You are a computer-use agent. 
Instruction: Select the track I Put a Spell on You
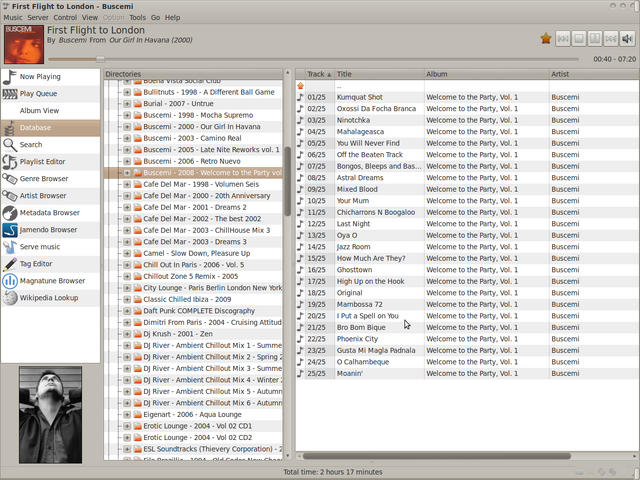click(x=467, y=316)
